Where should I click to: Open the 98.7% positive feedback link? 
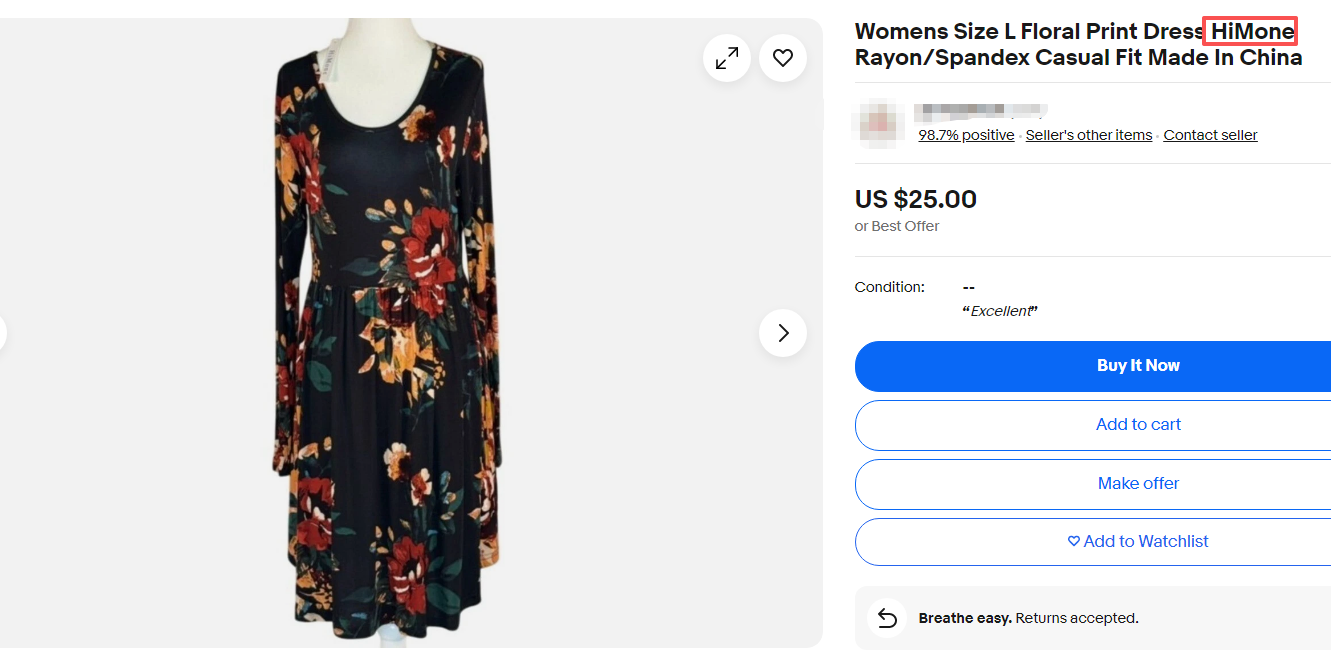(x=966, y=135)
